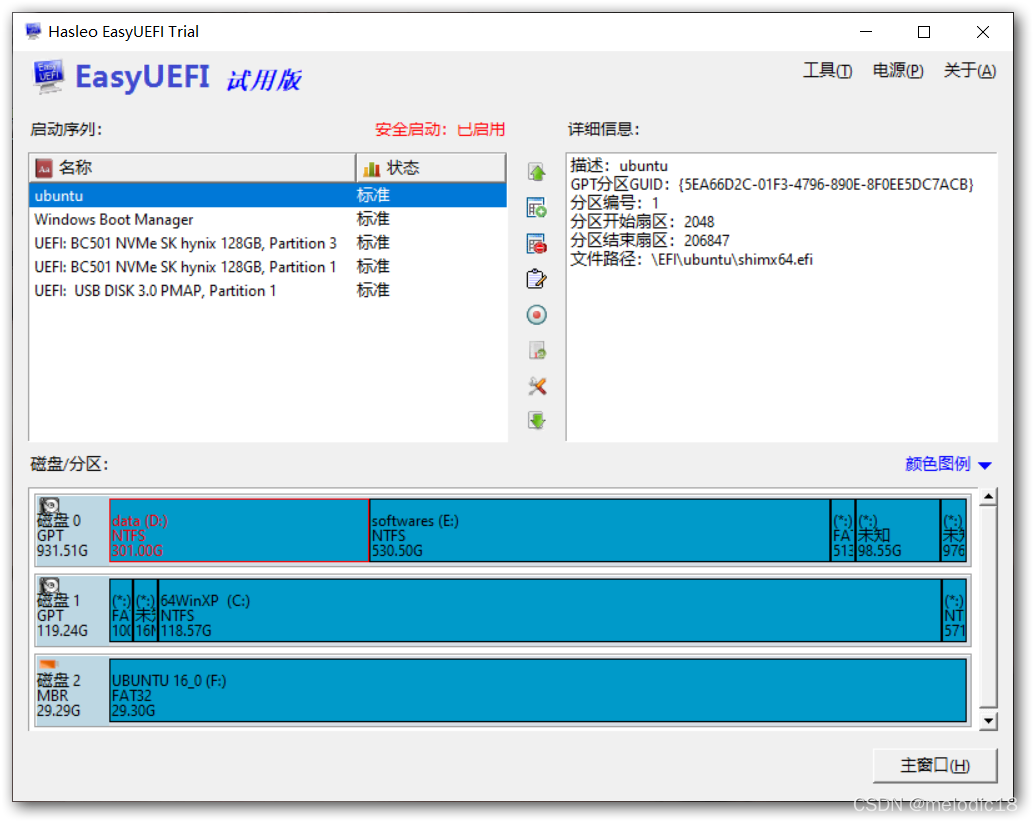Select the data (D:) NTFS partition
The width and height of the screenshot is (1034, 822).
pos(239,531)
